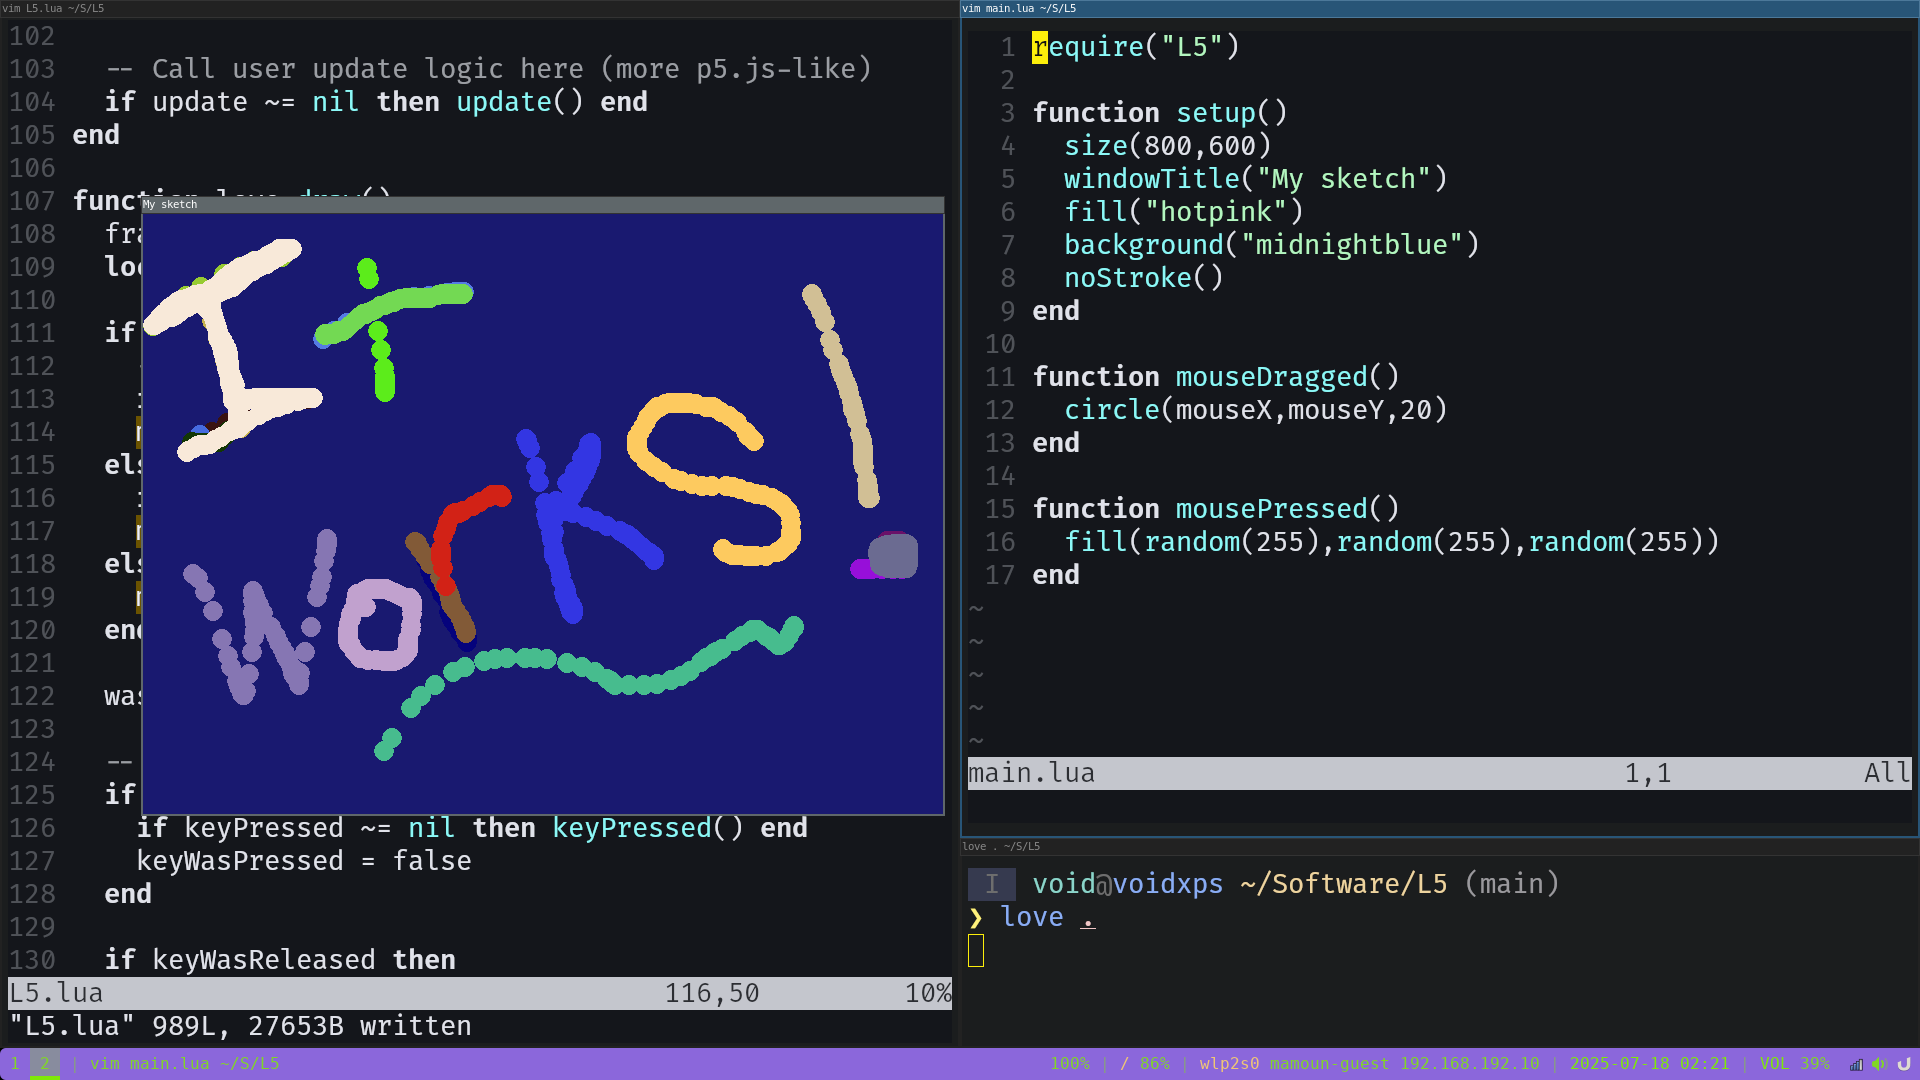Click the yellow cursor block on line 1
Image resolution: width=1920 pixels, height=1080 pixels.
click(1040, 47)
